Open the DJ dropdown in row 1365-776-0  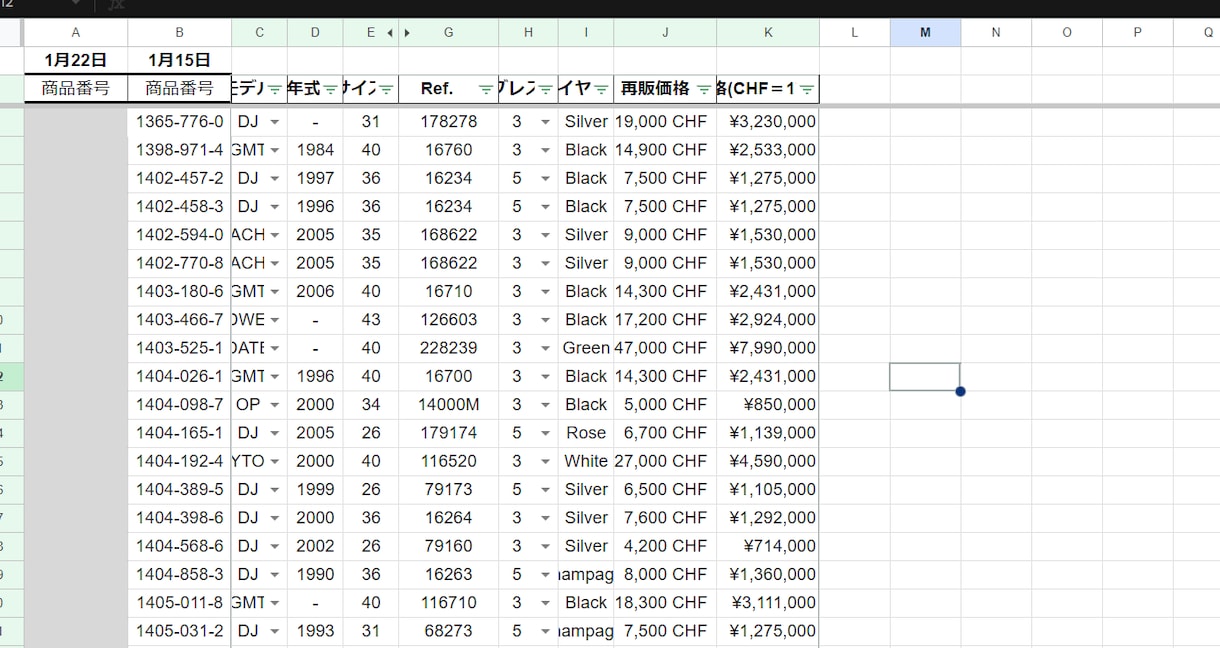tap(274, 122)
